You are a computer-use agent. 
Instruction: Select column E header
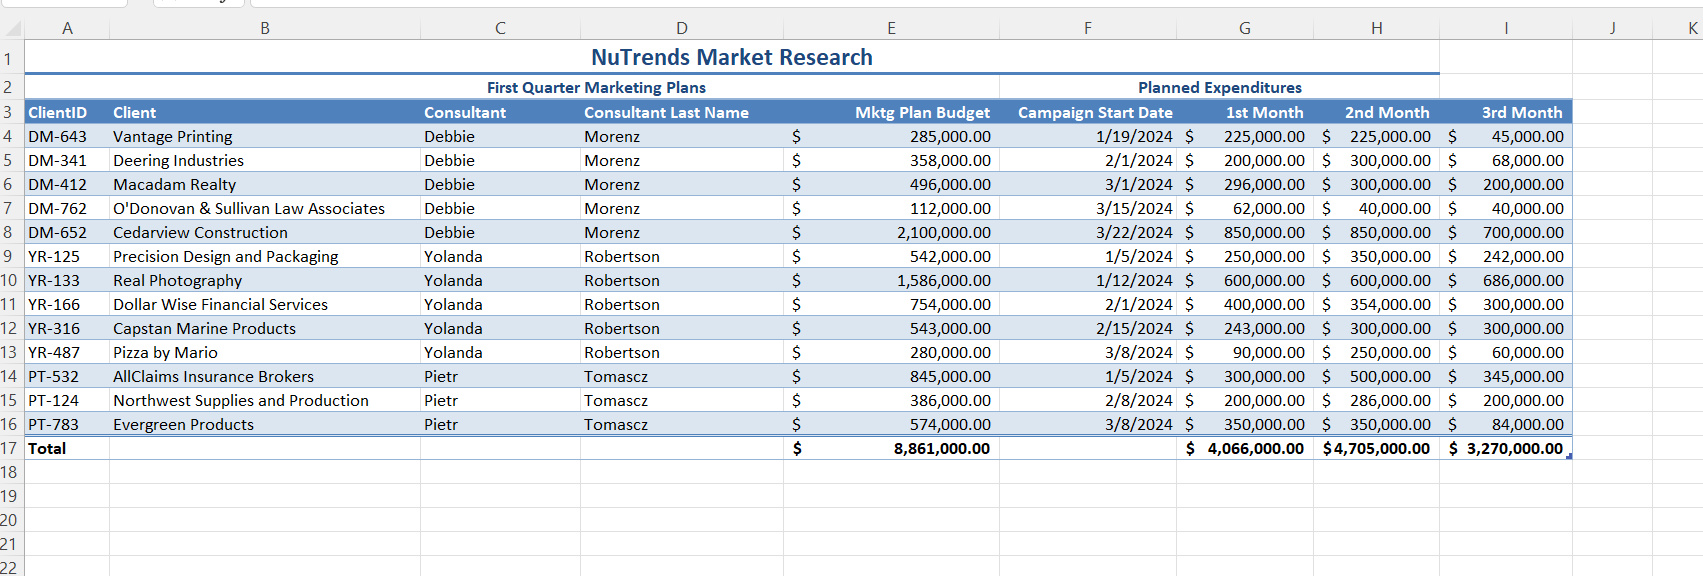pos(890,28)
